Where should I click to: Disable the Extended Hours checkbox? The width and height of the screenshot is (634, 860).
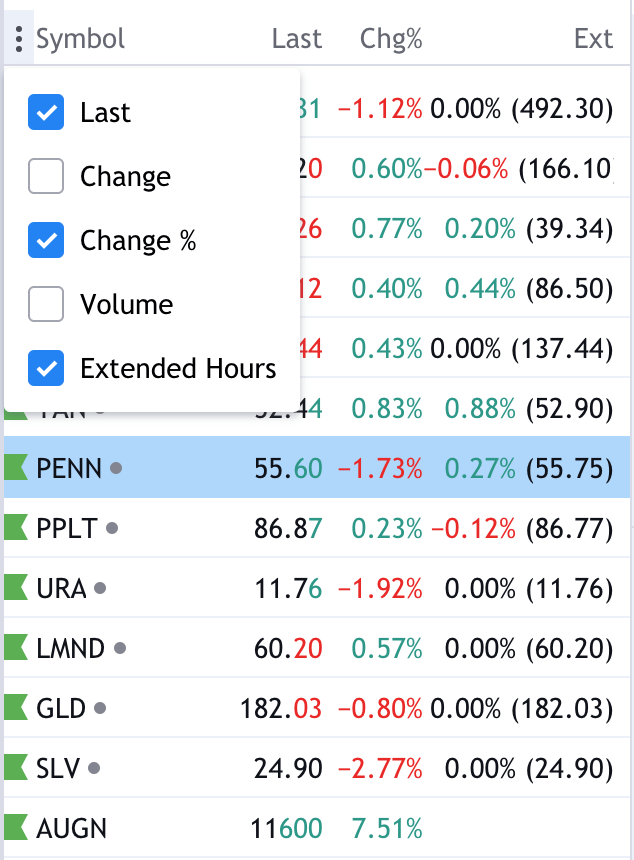pos(46,368)
